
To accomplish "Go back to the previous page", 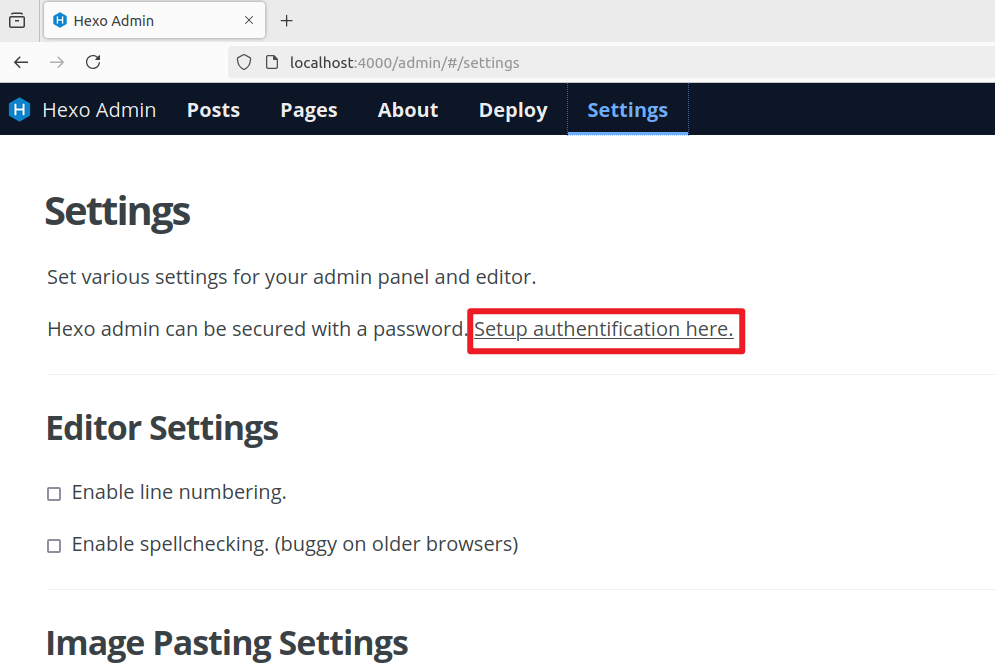I will tap(21, 62).
